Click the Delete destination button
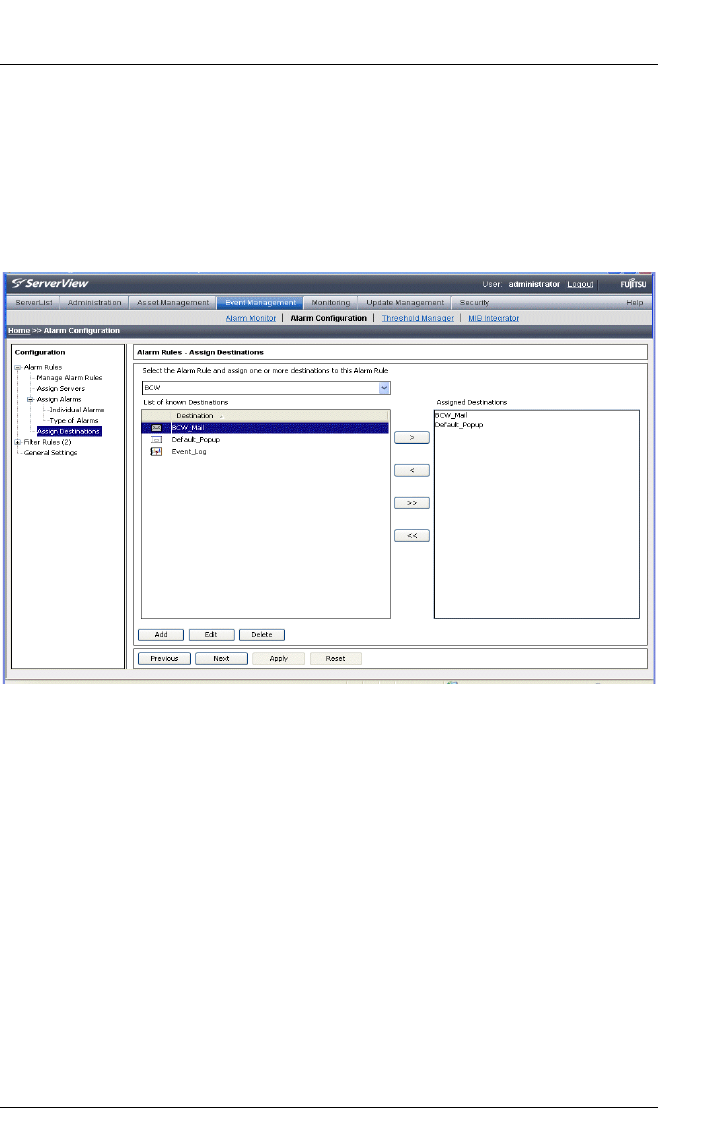Image resolution: width=719 pixels, height=1138 pixels. [x=262, y=635]
